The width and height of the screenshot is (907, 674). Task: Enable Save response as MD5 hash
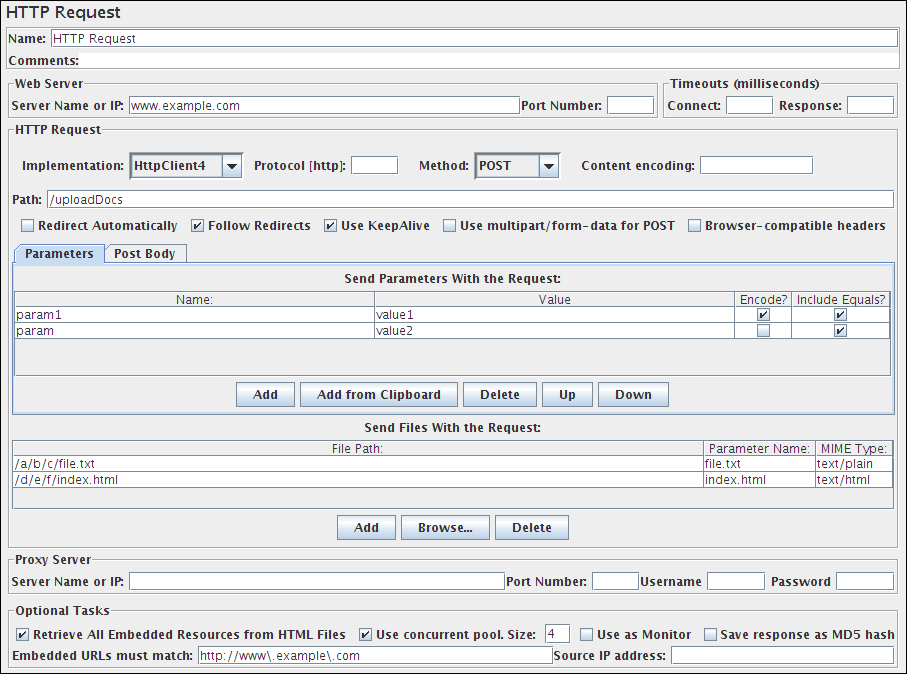coord(711,635)
